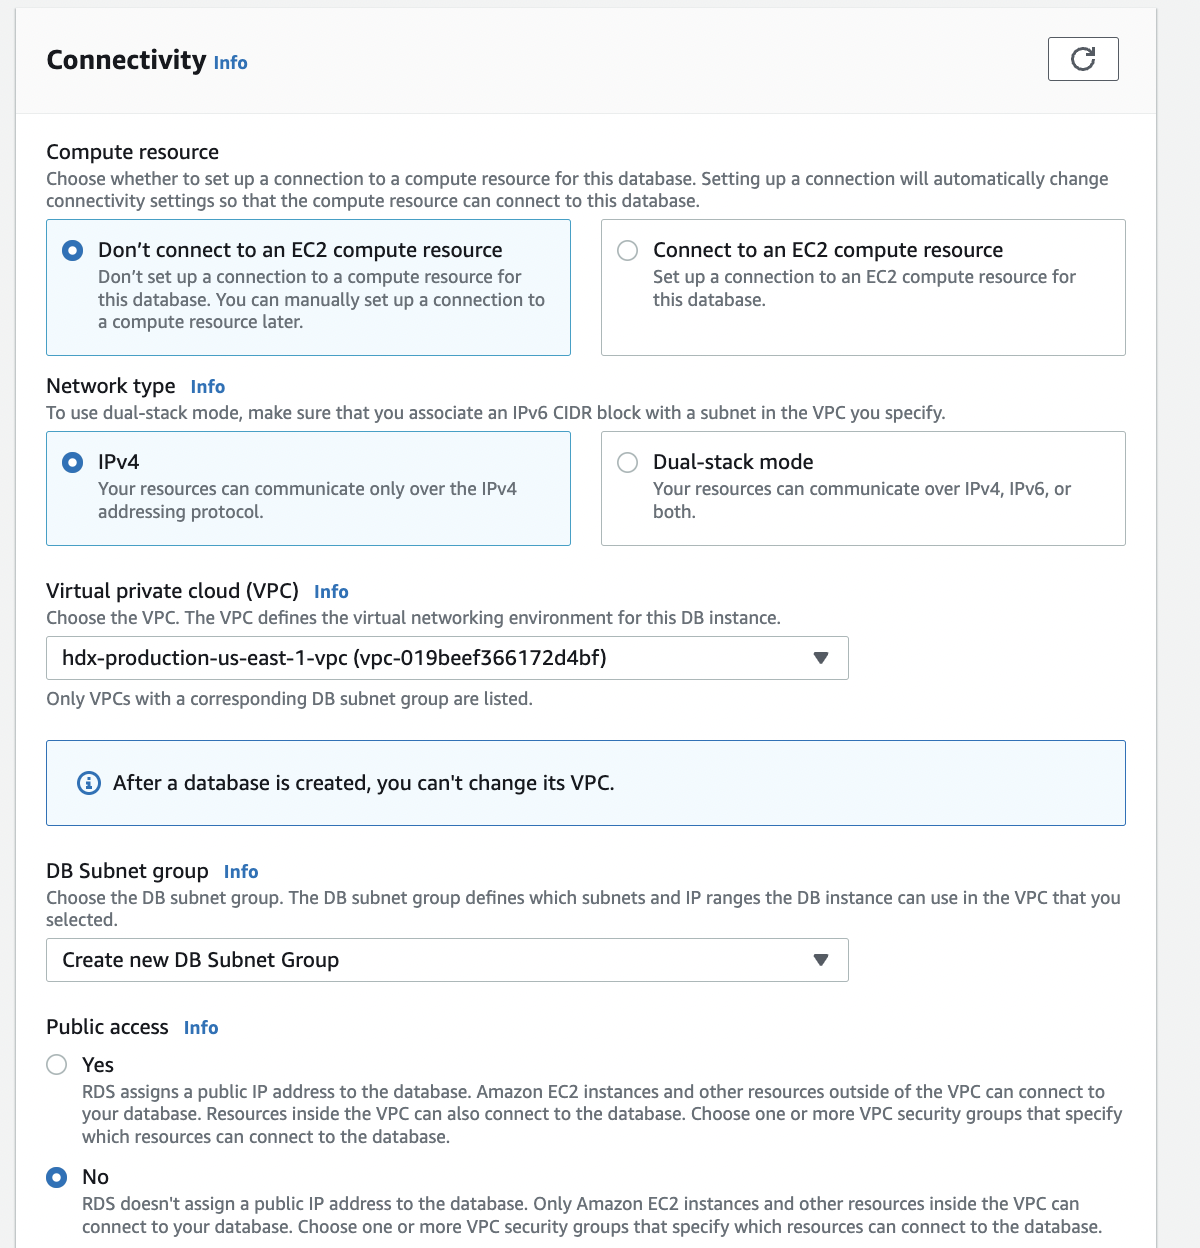
Task: Click the Create new DB Subnet Group field
Action: (446, 960)
